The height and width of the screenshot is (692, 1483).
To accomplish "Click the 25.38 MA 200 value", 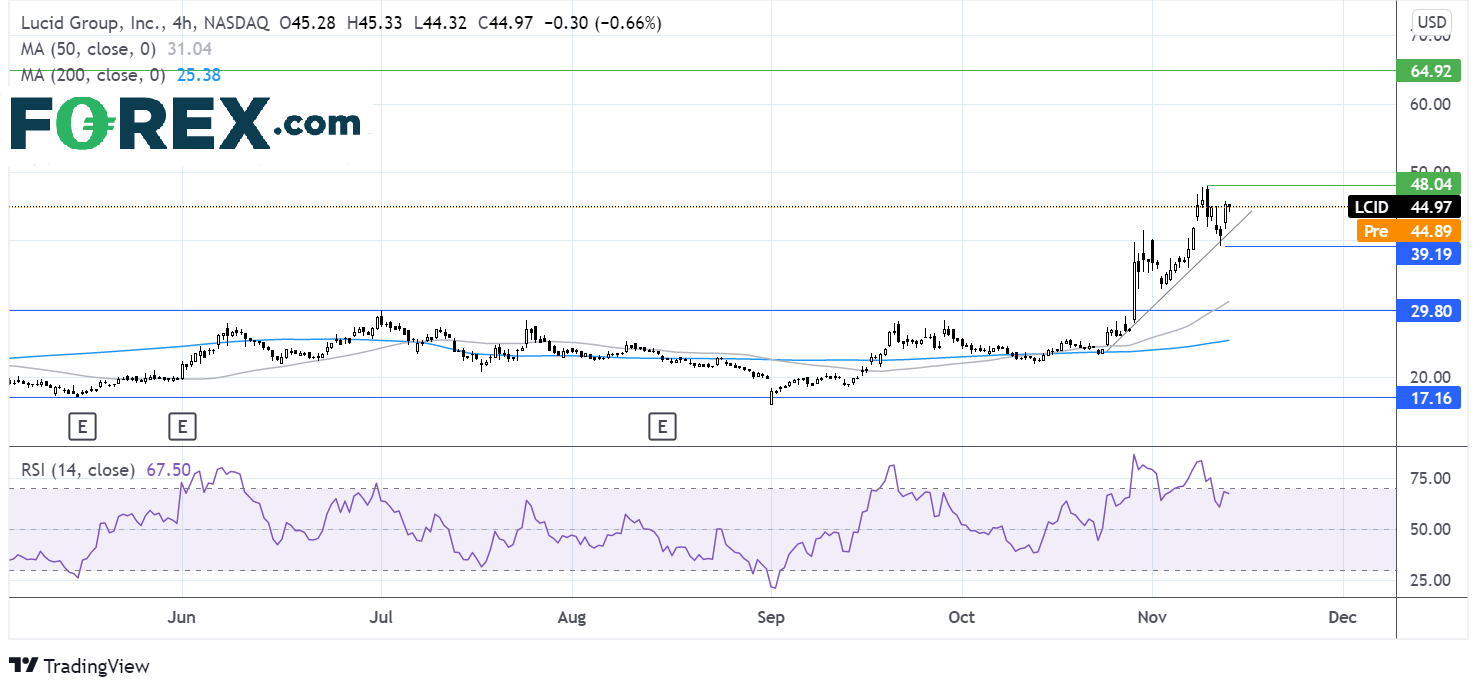I will (201, 74).
